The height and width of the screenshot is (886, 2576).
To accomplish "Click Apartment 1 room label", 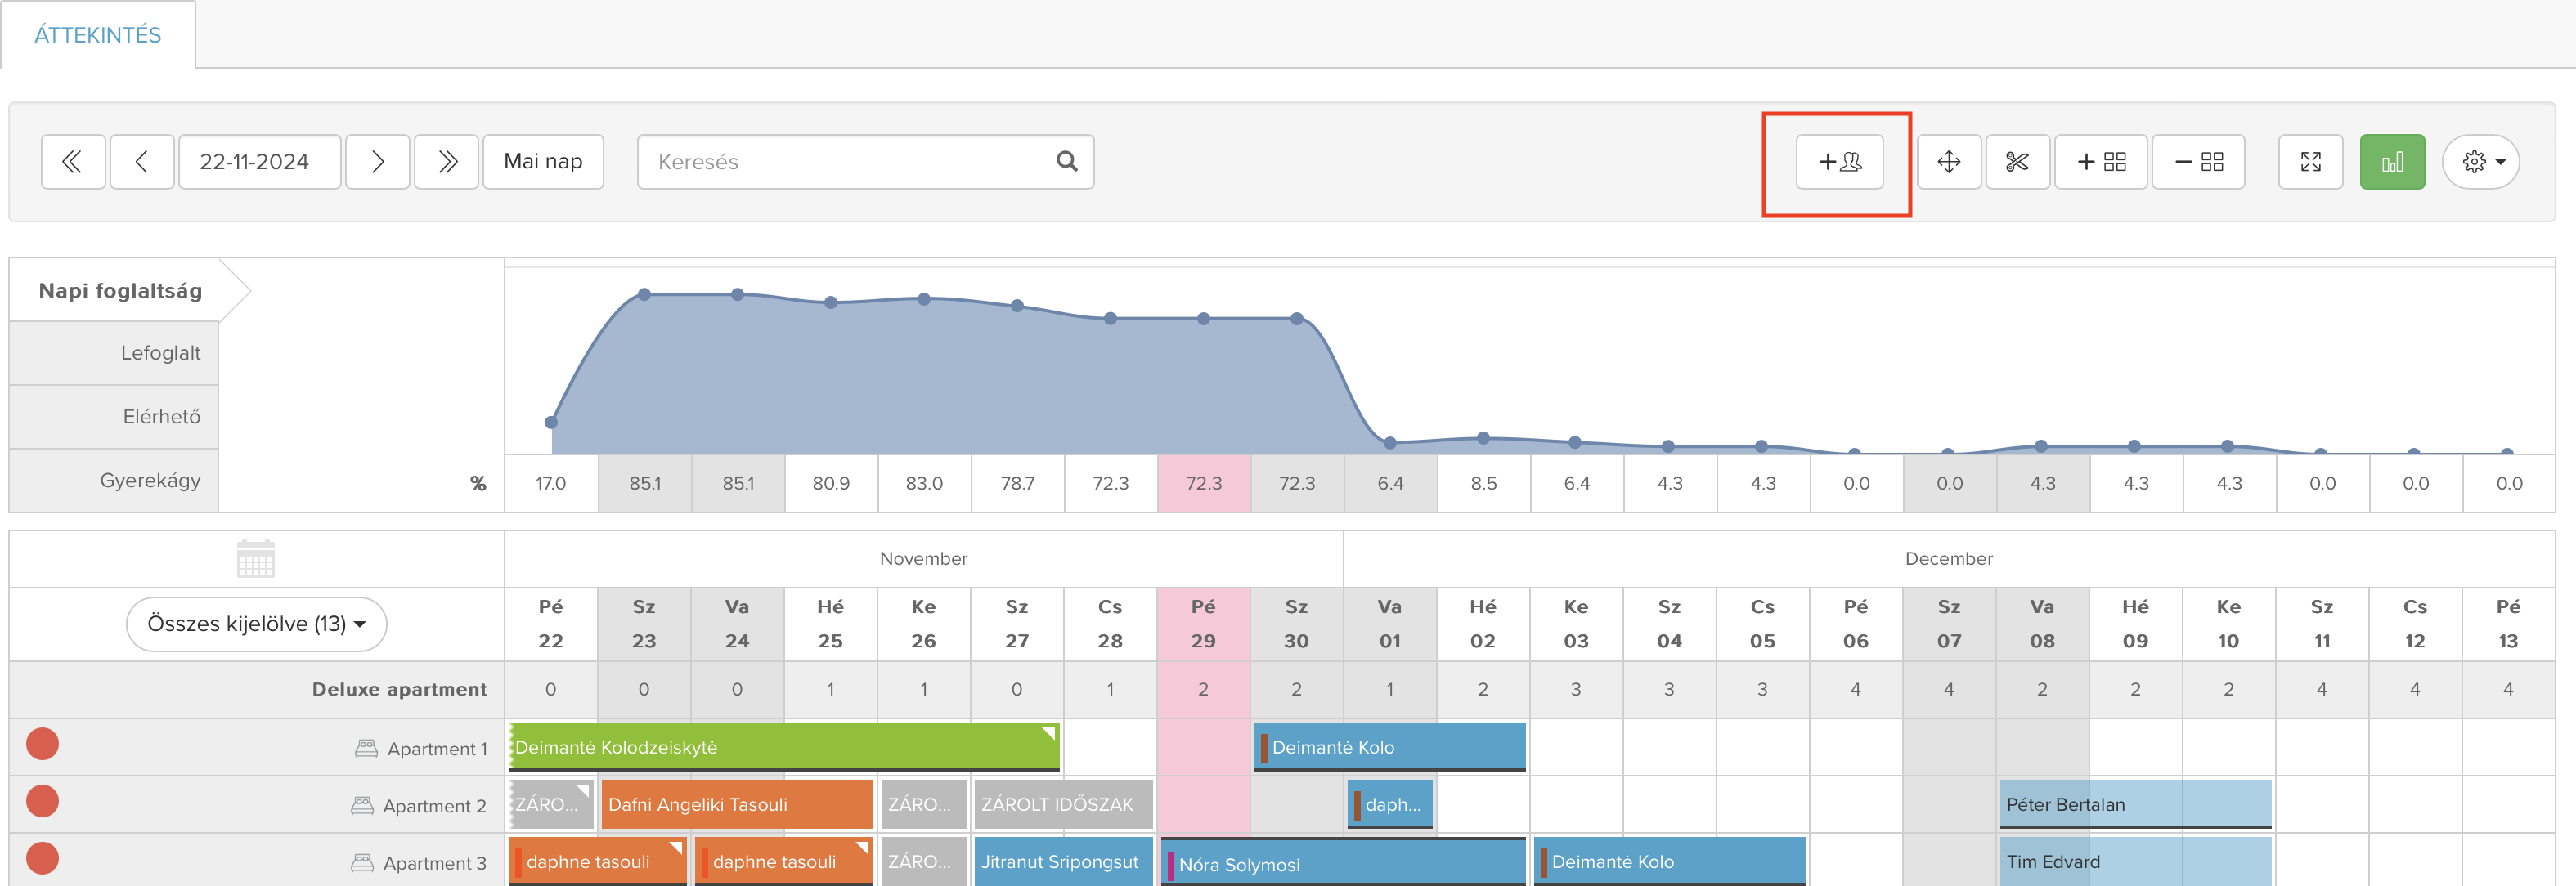I will pos(437,749).
